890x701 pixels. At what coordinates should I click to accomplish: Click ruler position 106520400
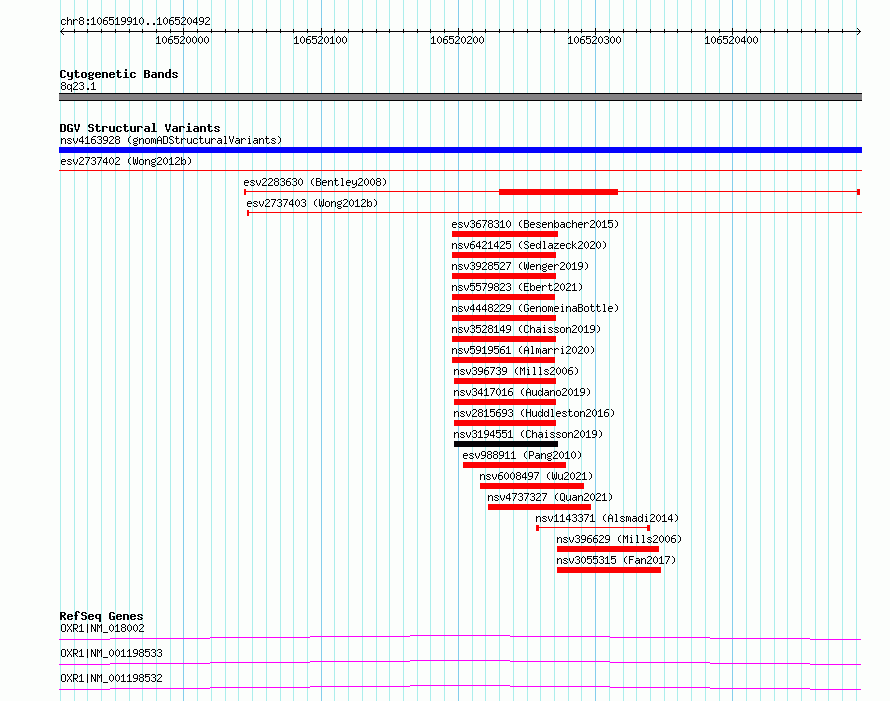(x=731, y=40)
